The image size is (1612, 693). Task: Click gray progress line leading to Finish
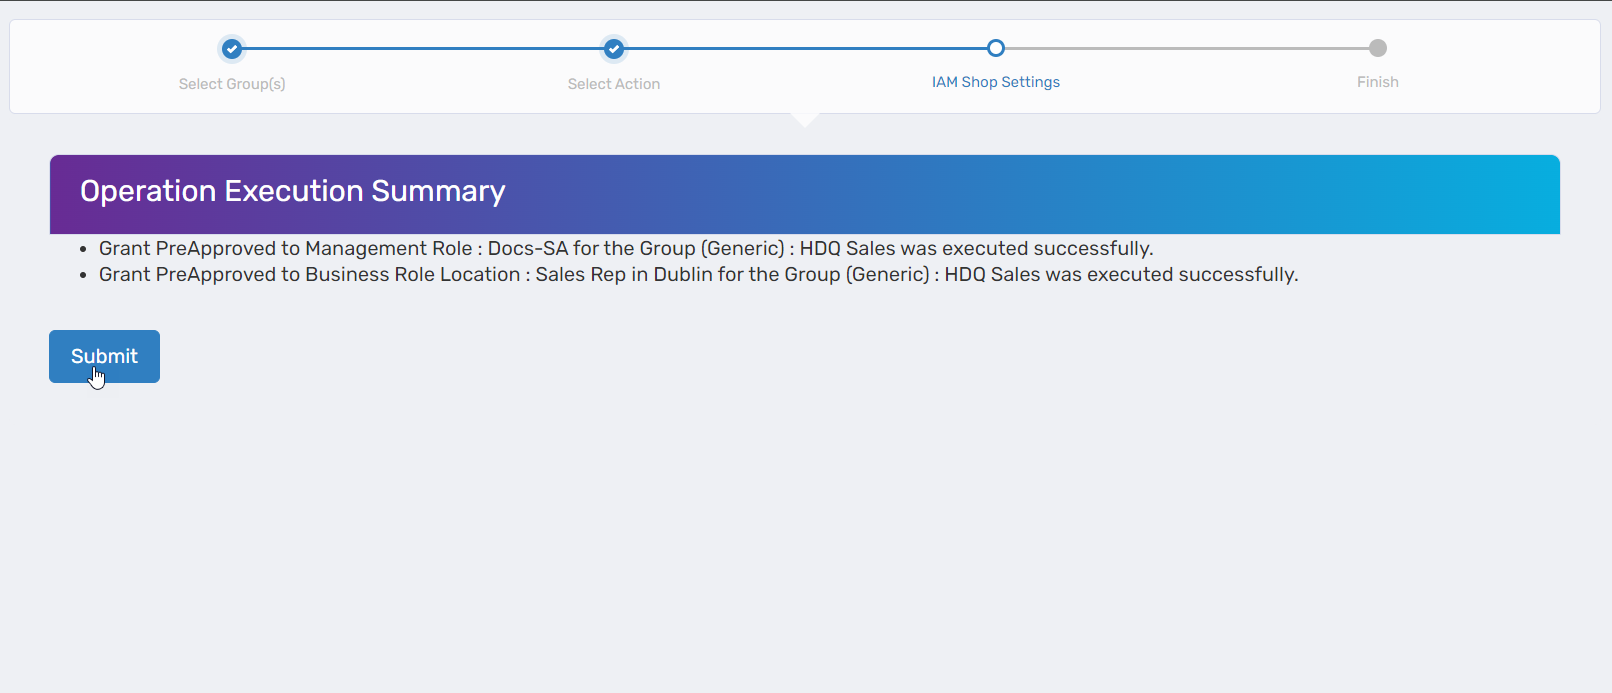pos(1187,48)
